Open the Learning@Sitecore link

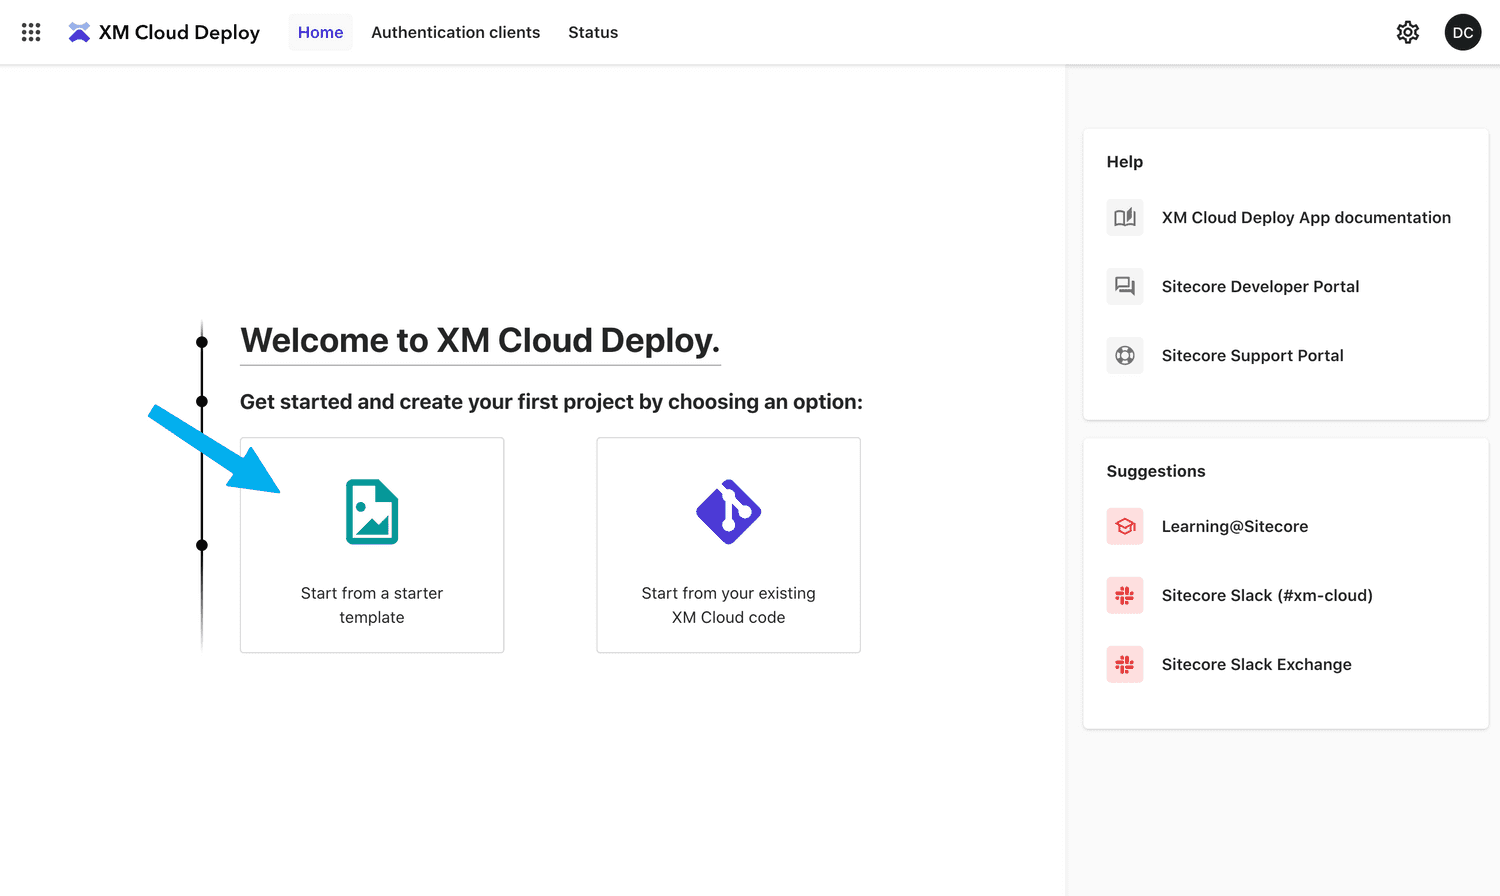(x=1234, y=526)
